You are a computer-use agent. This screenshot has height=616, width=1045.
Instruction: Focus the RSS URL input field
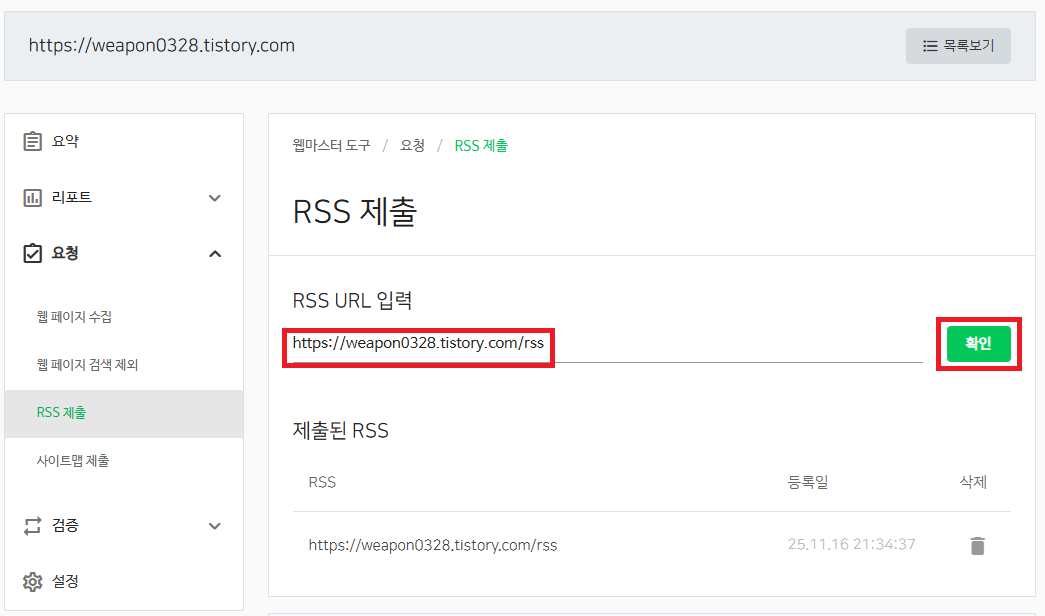click(607, 344)
